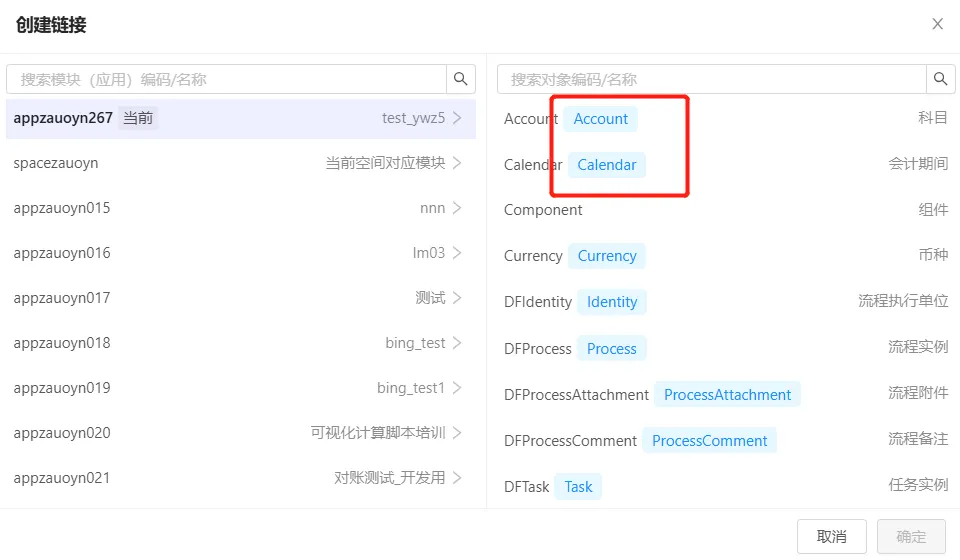Choose the DFTask Task tag
The height and width of the screenshot is (560, 960).
578,487
